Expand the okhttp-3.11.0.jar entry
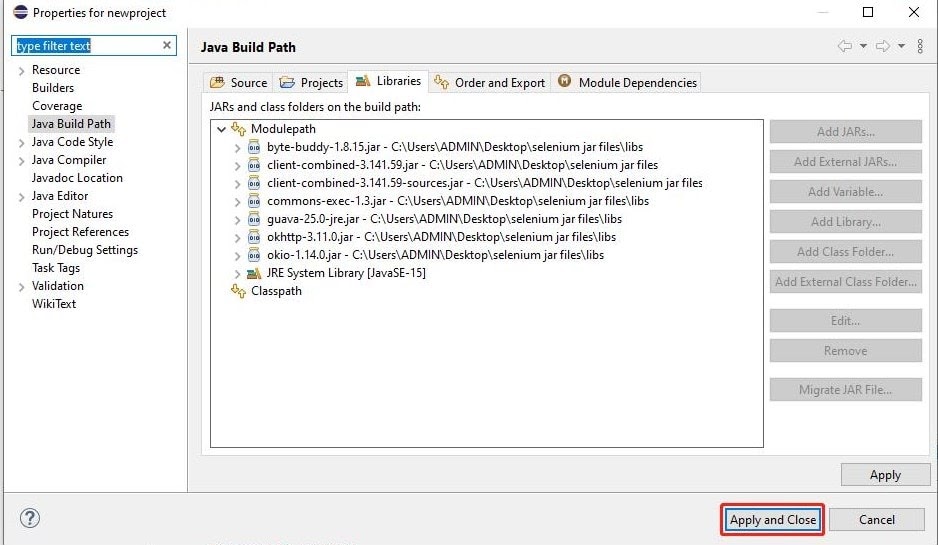938x545 pixels. pos(237,238)
